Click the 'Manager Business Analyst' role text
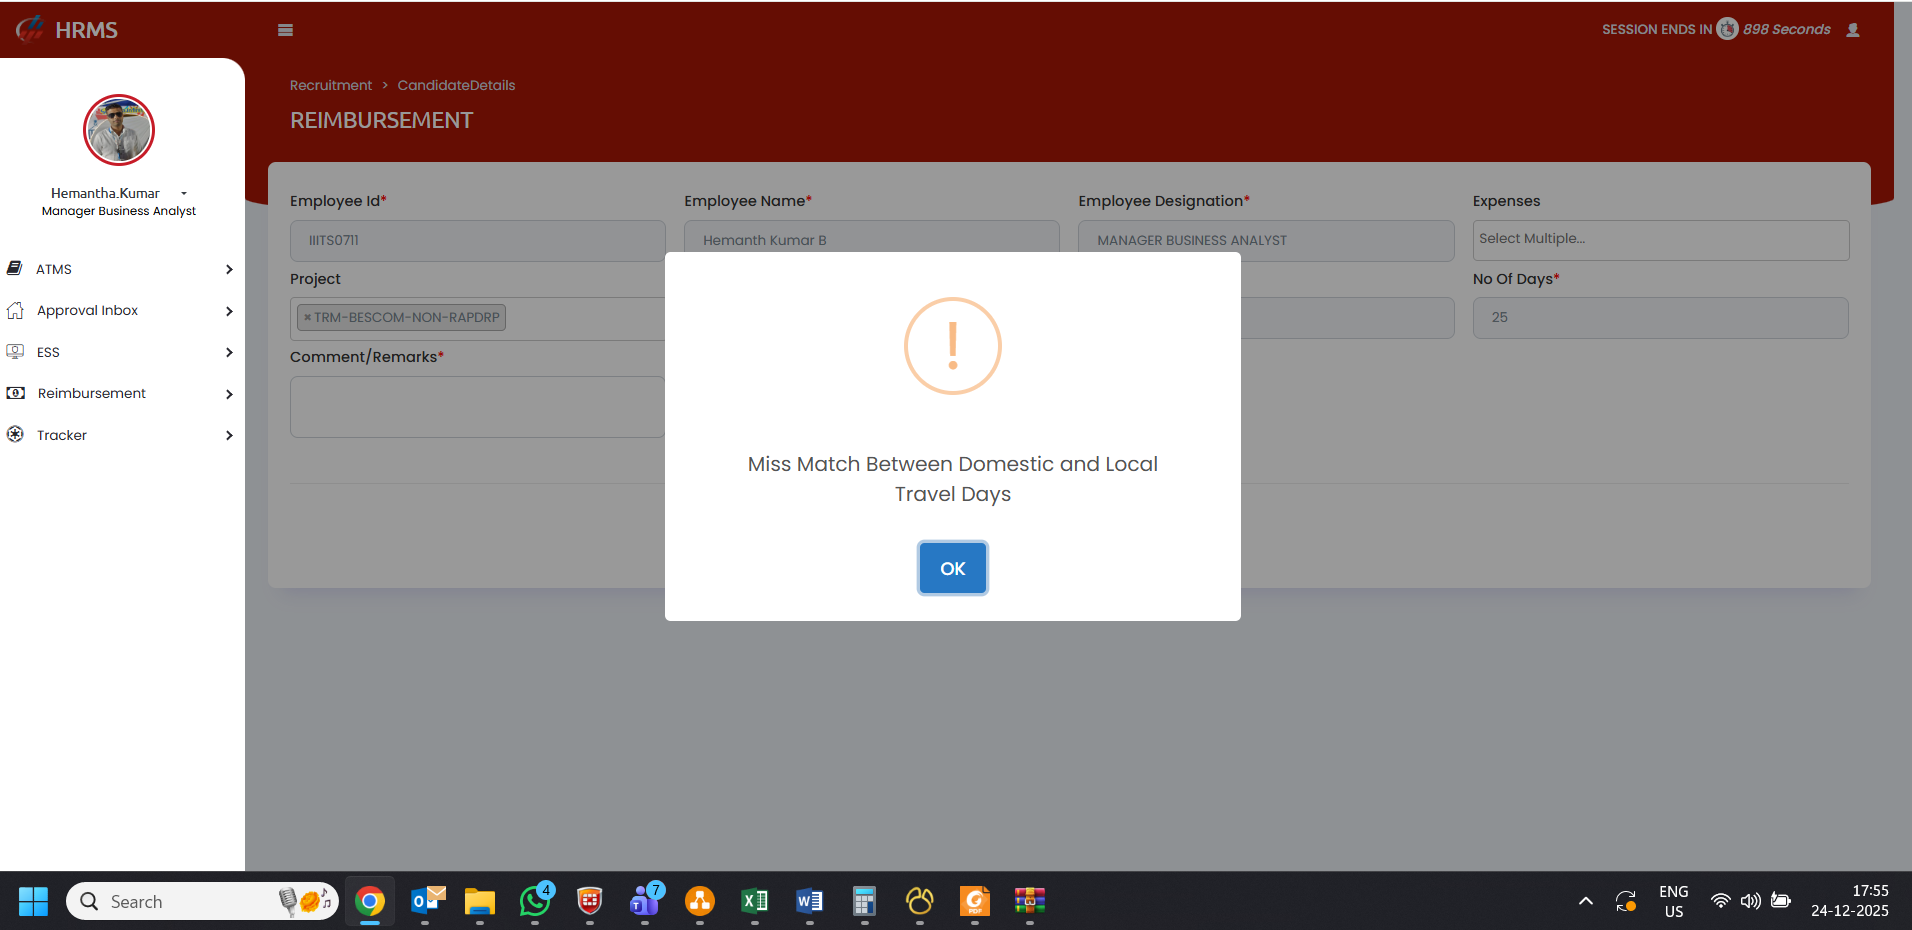1912x930 pixels. point(119,211)
